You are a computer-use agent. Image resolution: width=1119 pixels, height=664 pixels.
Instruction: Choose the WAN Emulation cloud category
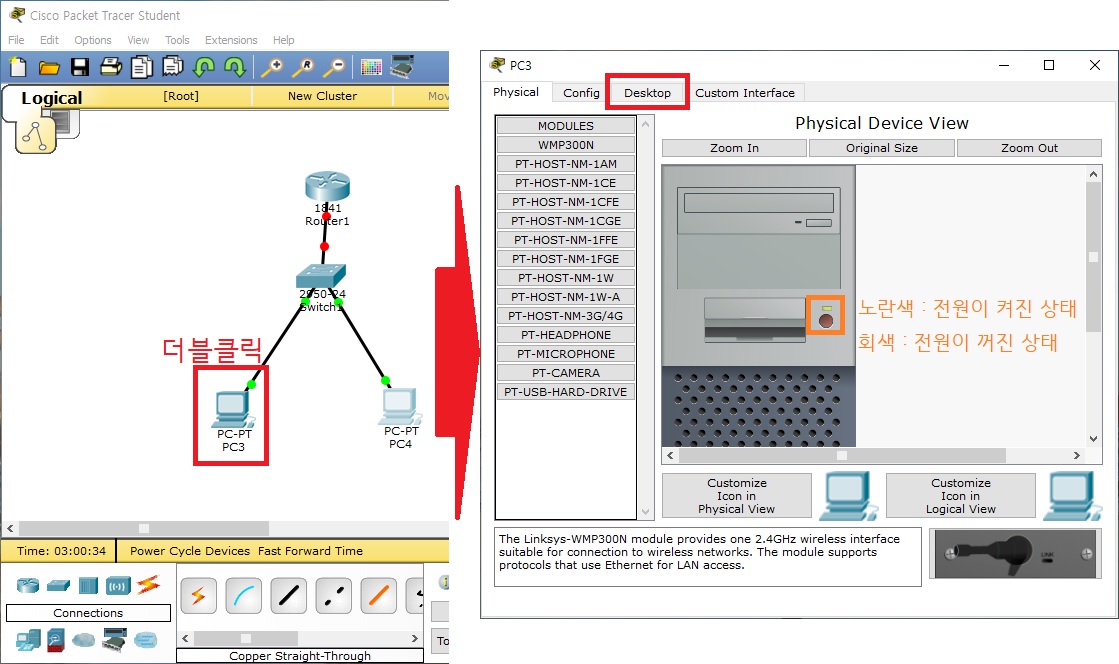point(83,640)
